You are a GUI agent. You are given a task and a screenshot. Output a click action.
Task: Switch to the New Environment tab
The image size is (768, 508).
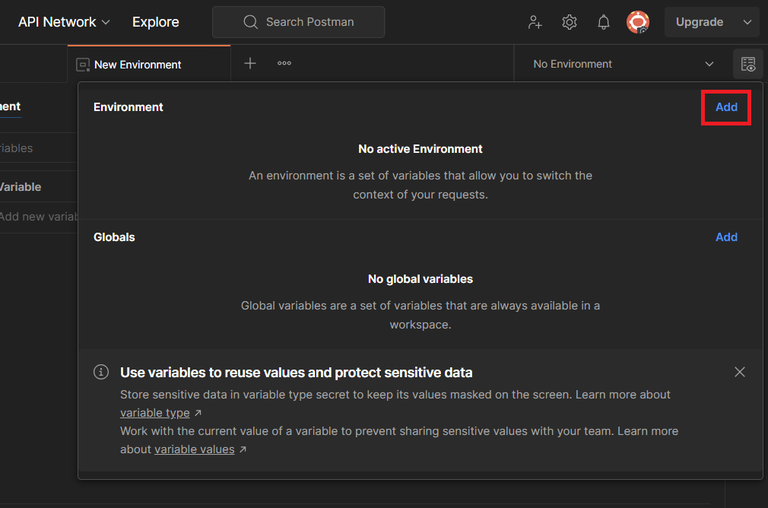(137, 65)
